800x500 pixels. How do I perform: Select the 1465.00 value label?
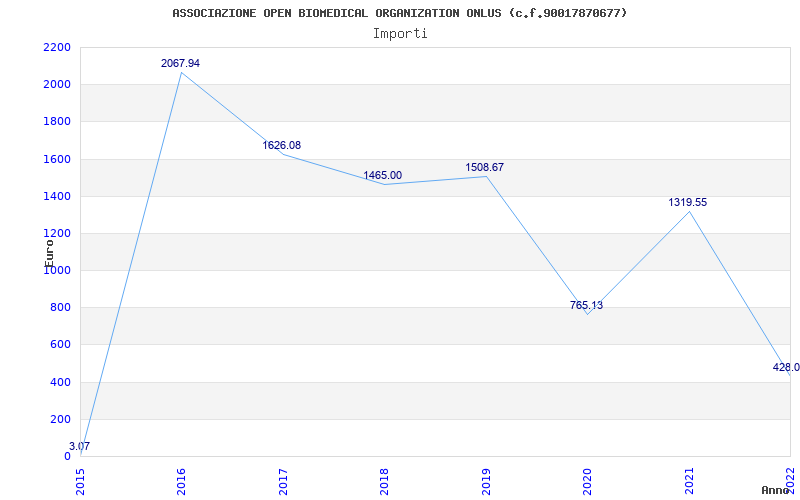[383, 176]
